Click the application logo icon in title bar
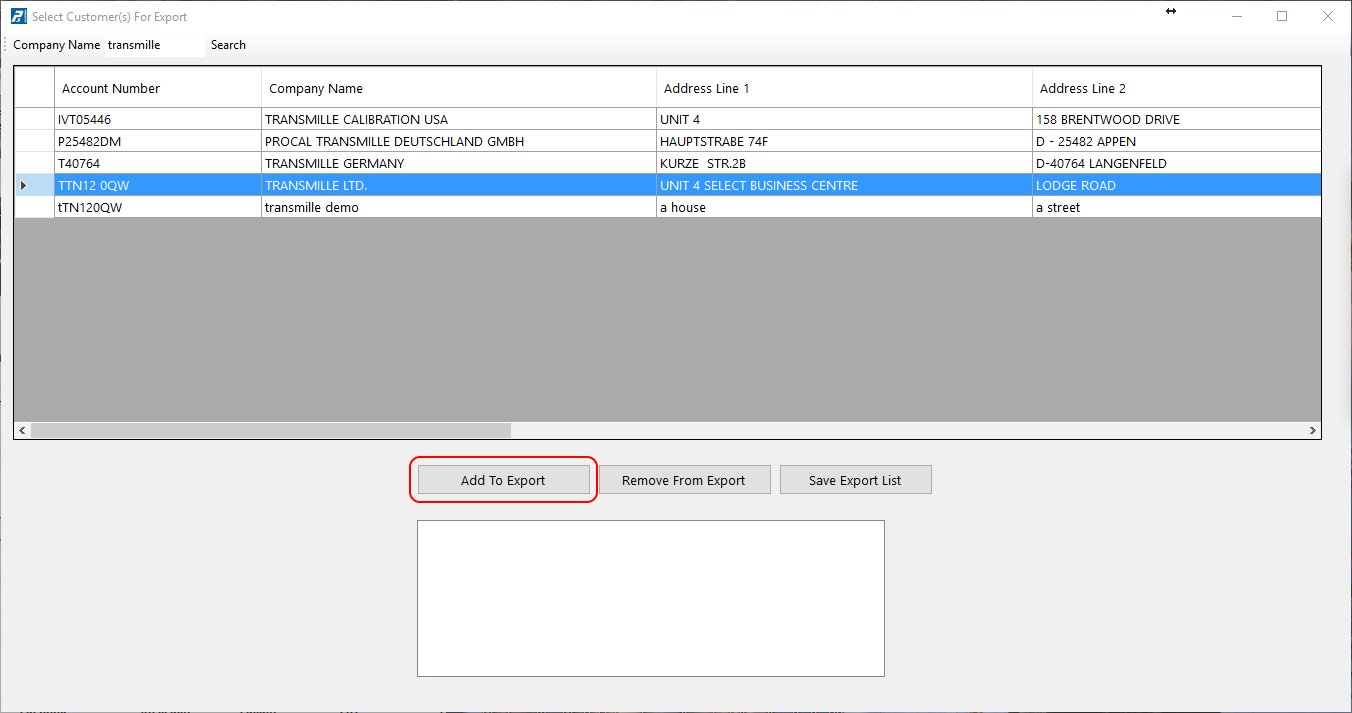 tap(17, 16)
